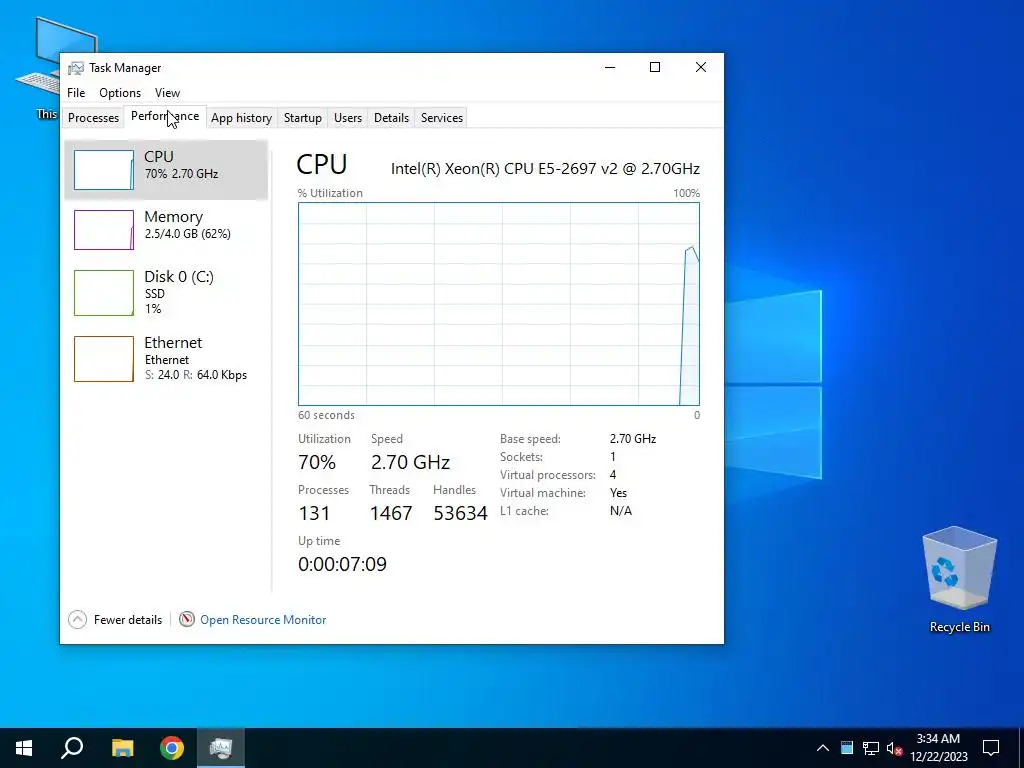Open the clock showing 3:34 AM
The image size is (1024, 768).
[x=938, y=748]
